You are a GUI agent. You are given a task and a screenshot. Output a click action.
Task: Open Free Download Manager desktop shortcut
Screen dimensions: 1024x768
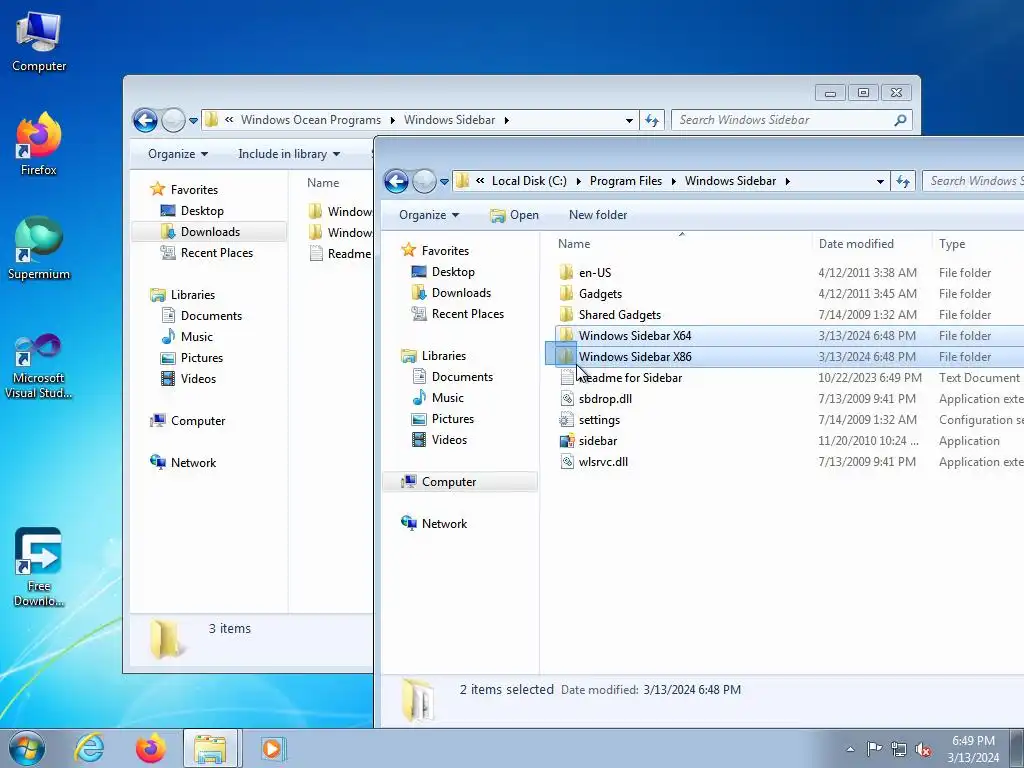tap(39, 568)
